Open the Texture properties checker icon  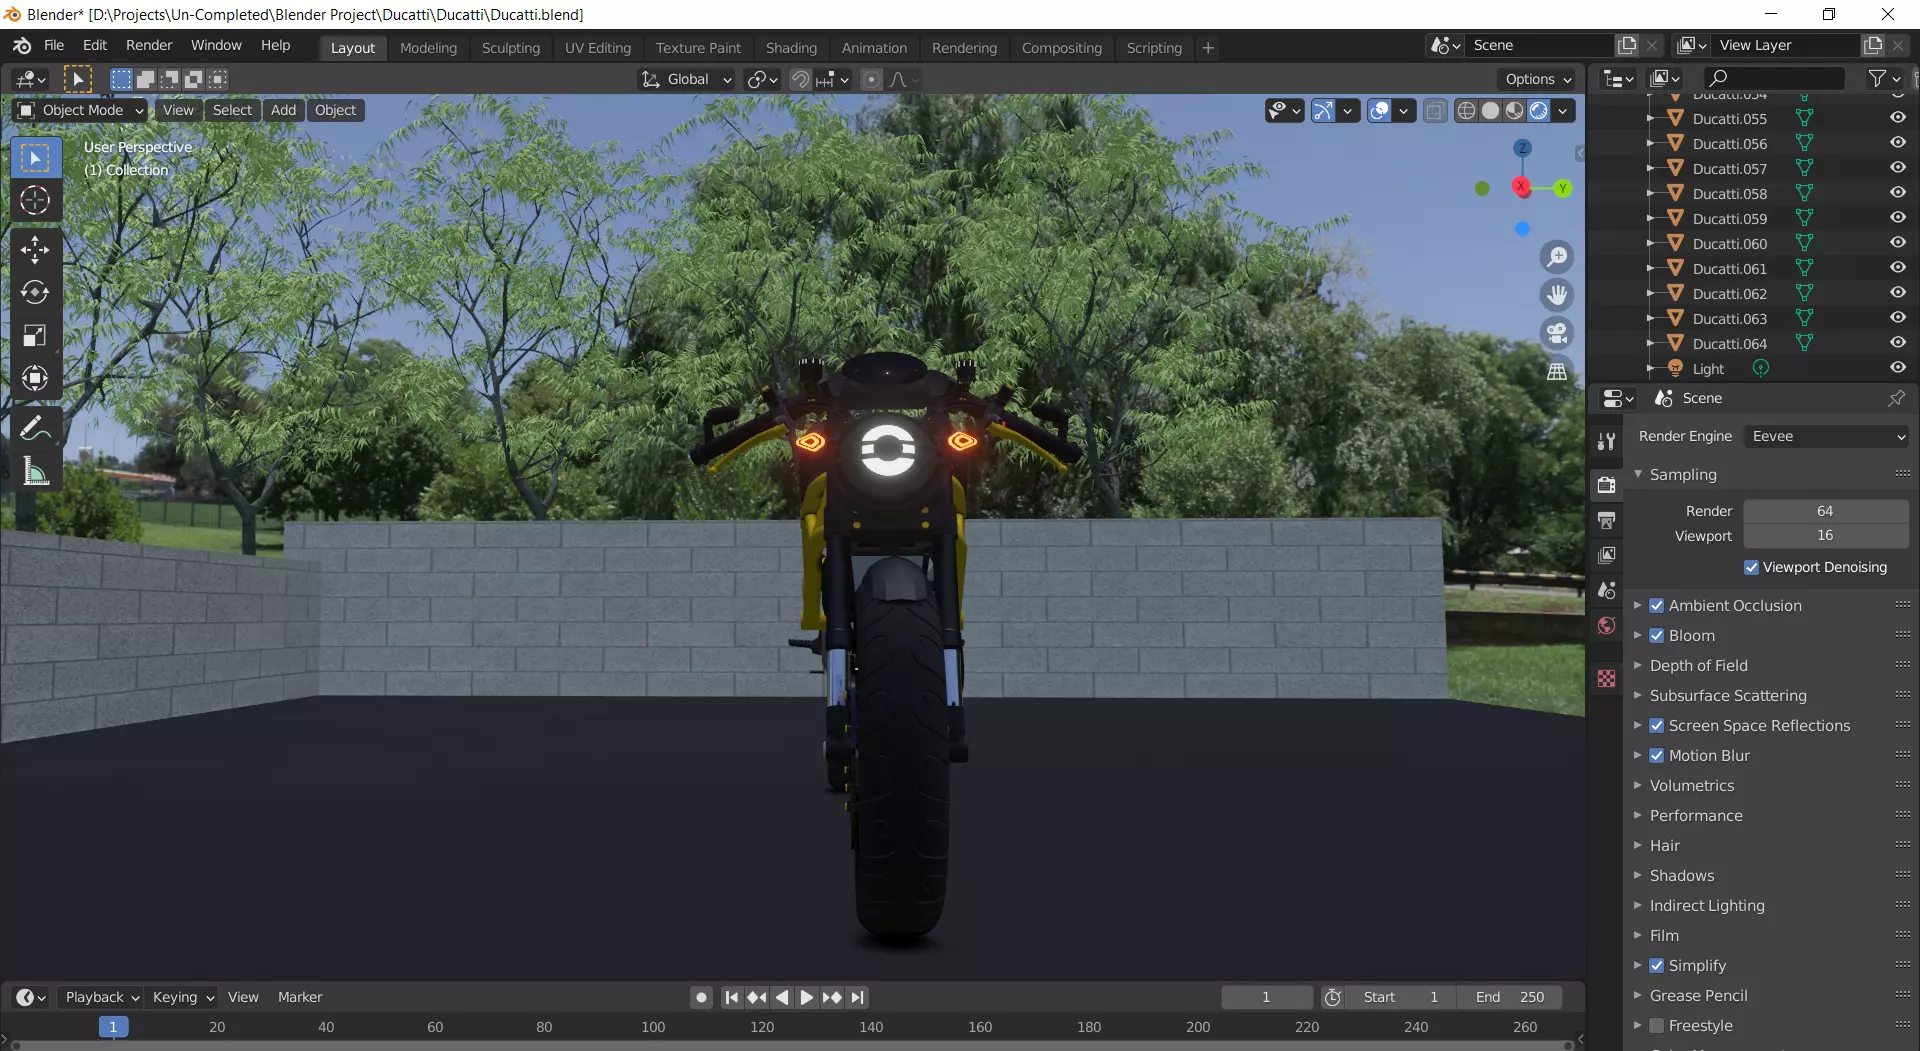tap(1606, 678)
